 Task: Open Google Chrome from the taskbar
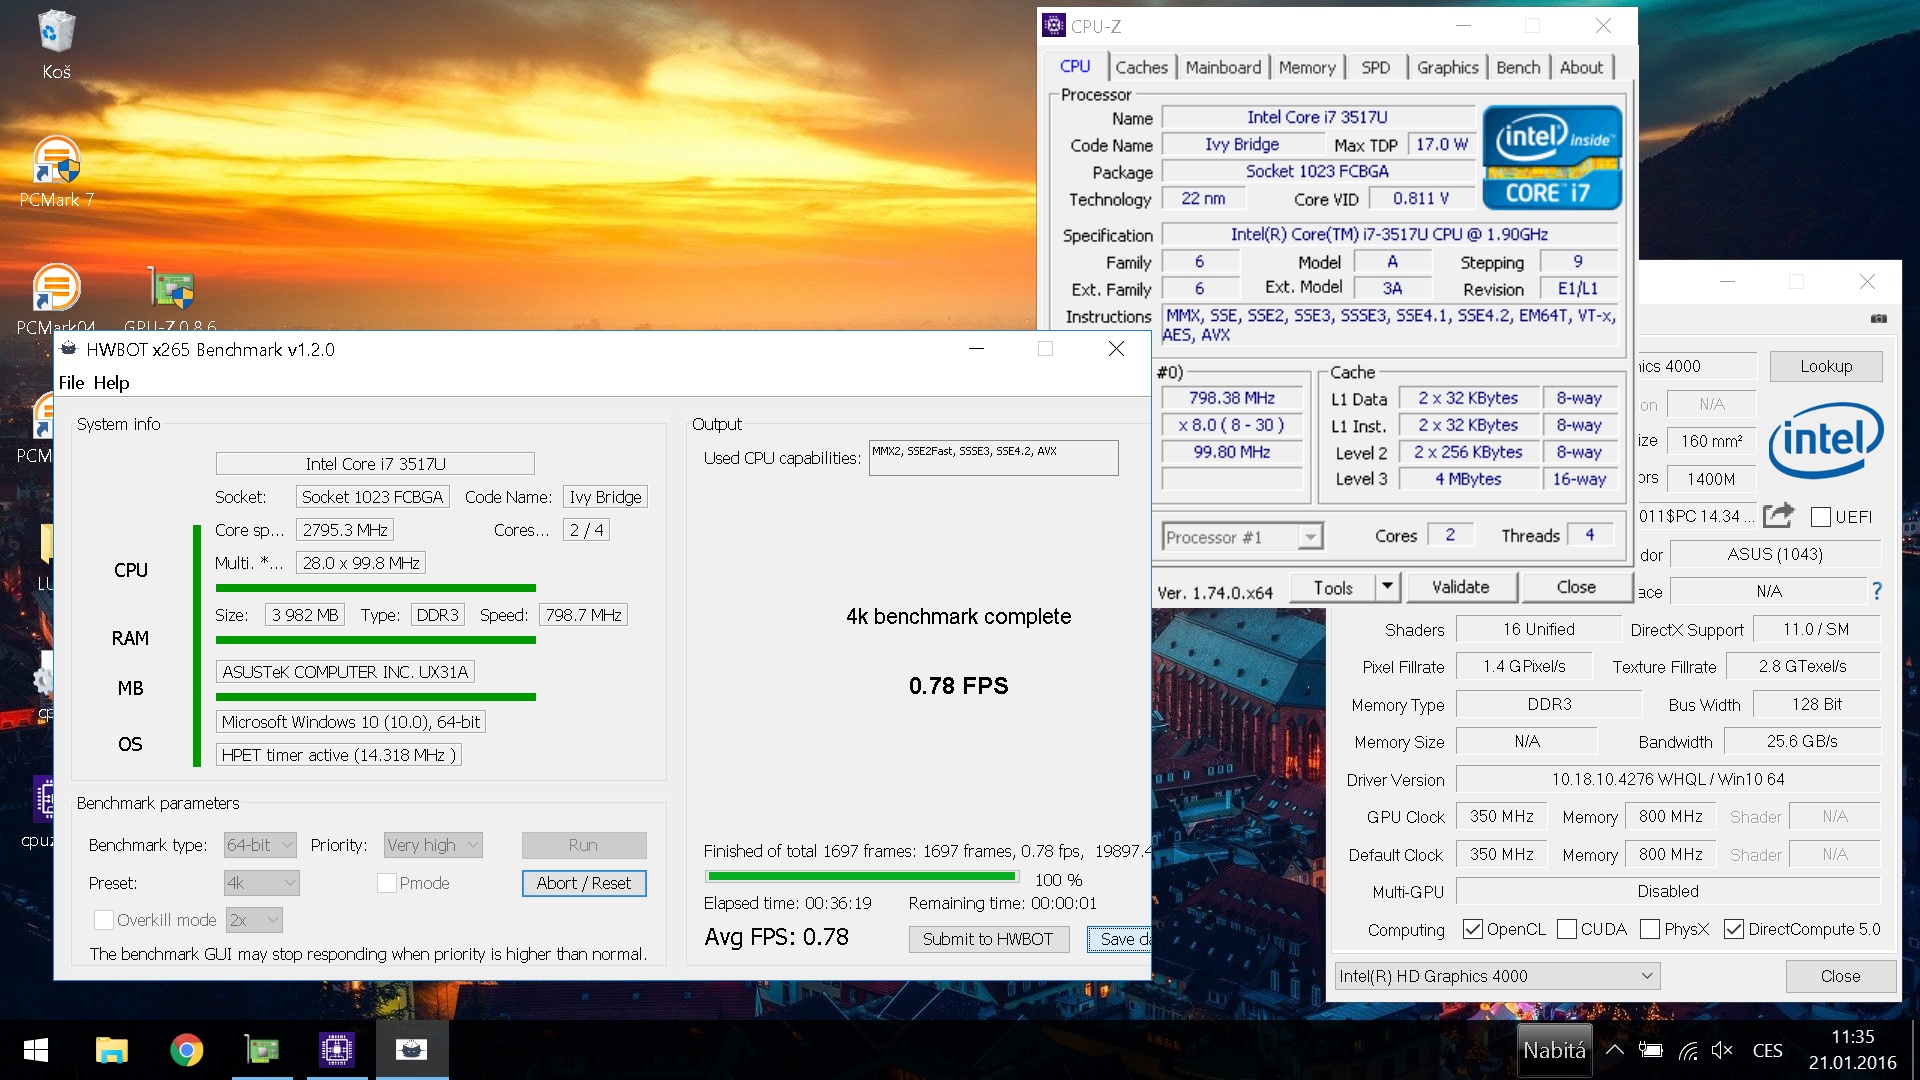186,1050
